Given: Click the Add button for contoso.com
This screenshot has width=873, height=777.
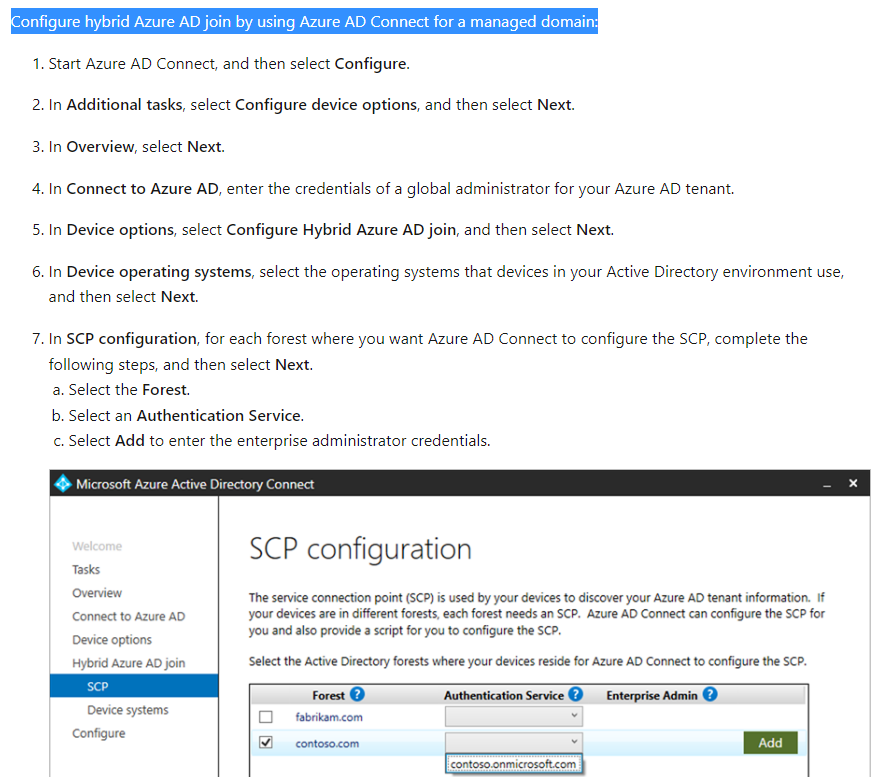Looking at the screenshot, I should tap(768, 742).
